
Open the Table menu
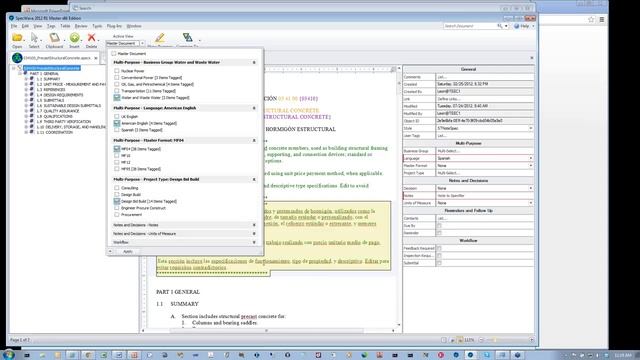click(x=65, y=26)
